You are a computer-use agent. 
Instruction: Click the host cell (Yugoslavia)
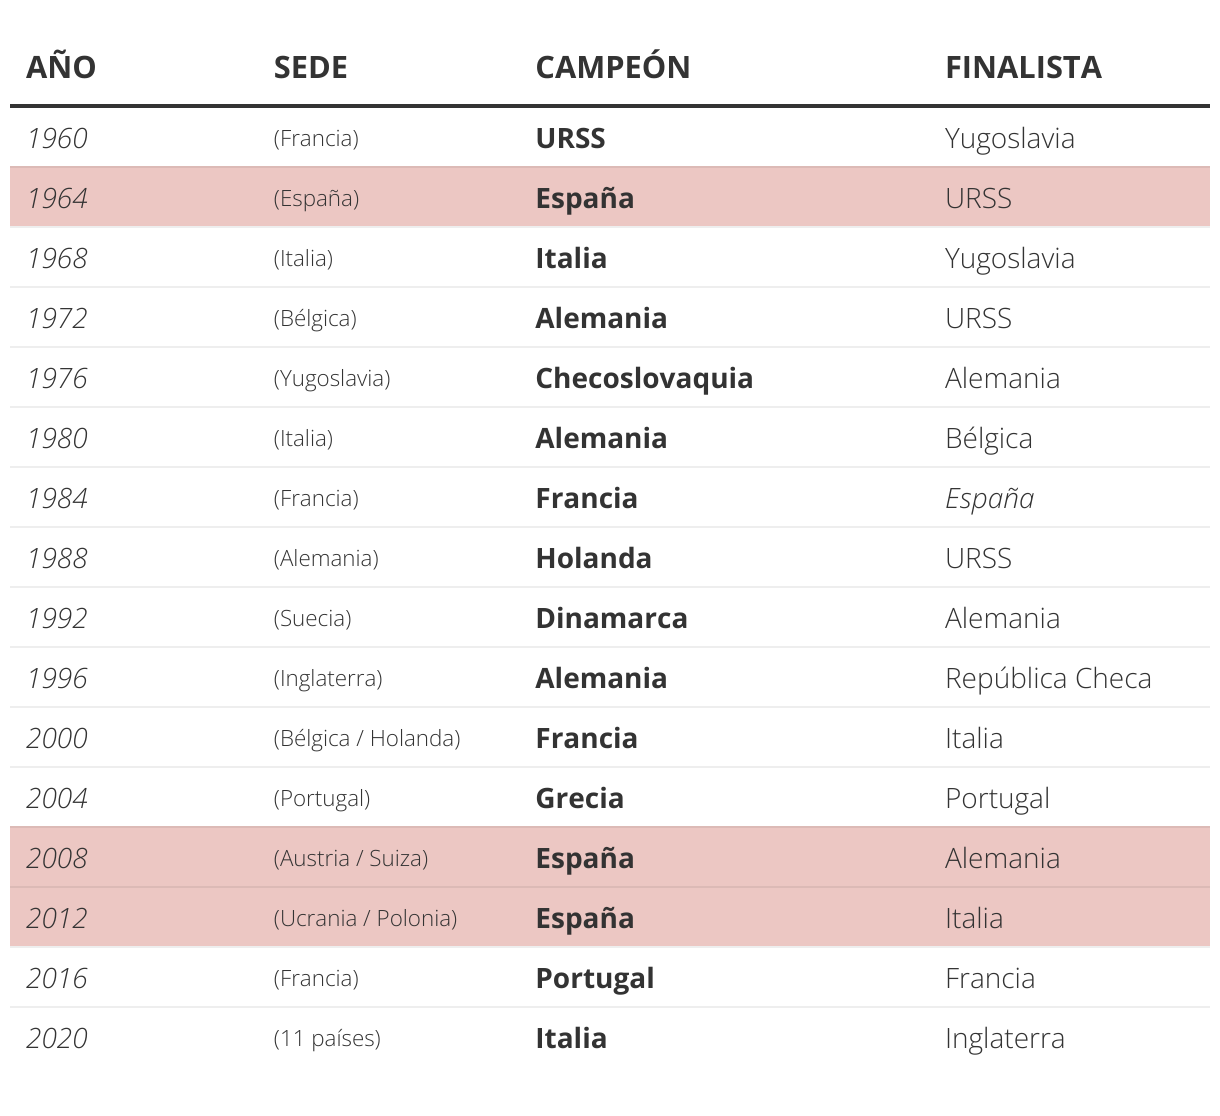(x=331, y=378)
